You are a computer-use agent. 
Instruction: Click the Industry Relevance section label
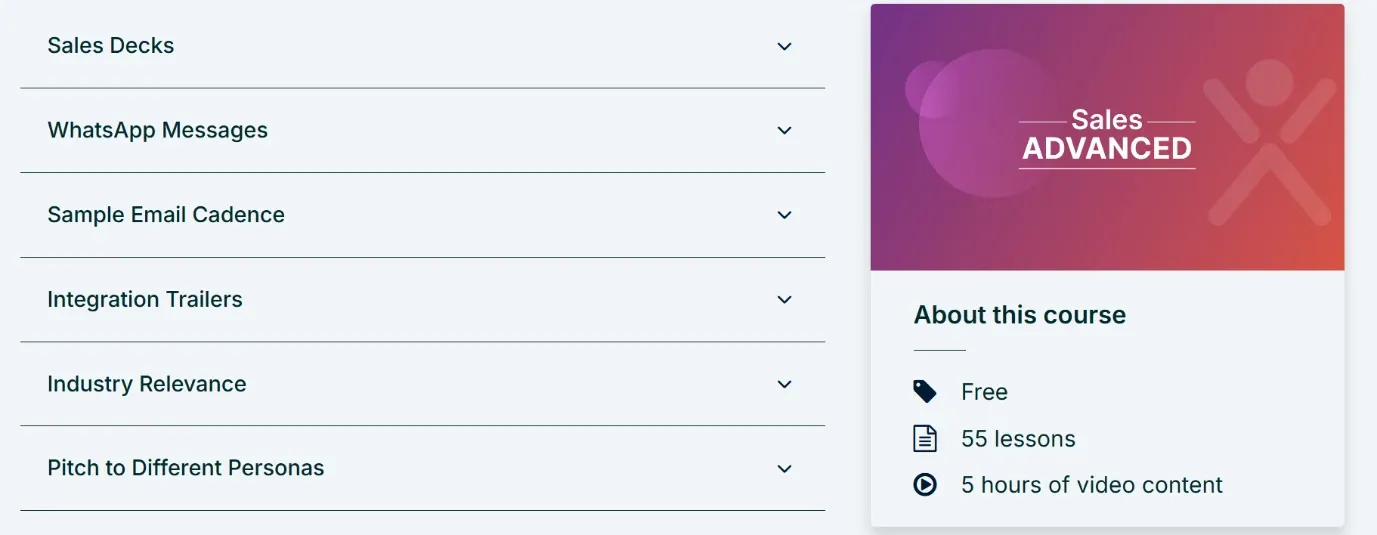pyautogui.click(x=147, y=384)
